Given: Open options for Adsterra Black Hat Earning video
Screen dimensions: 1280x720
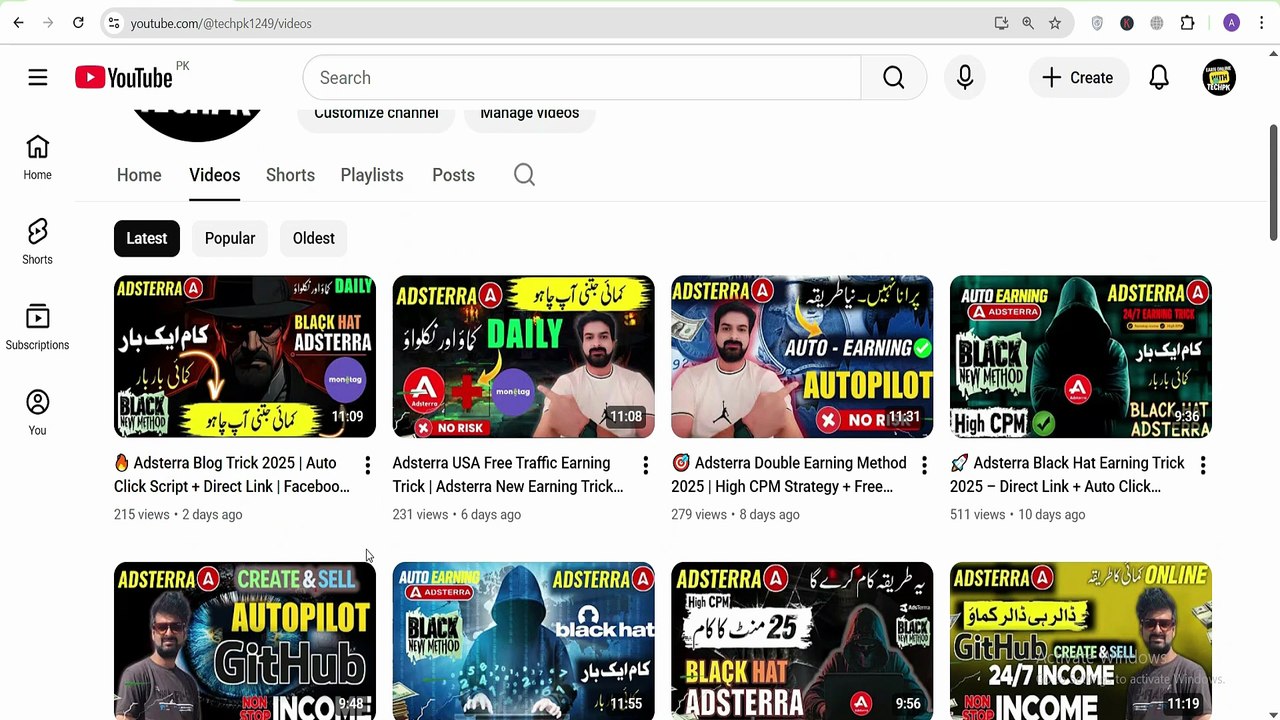Looking at the screenshot, I should pyautogui.click(x=1203, y=465).
